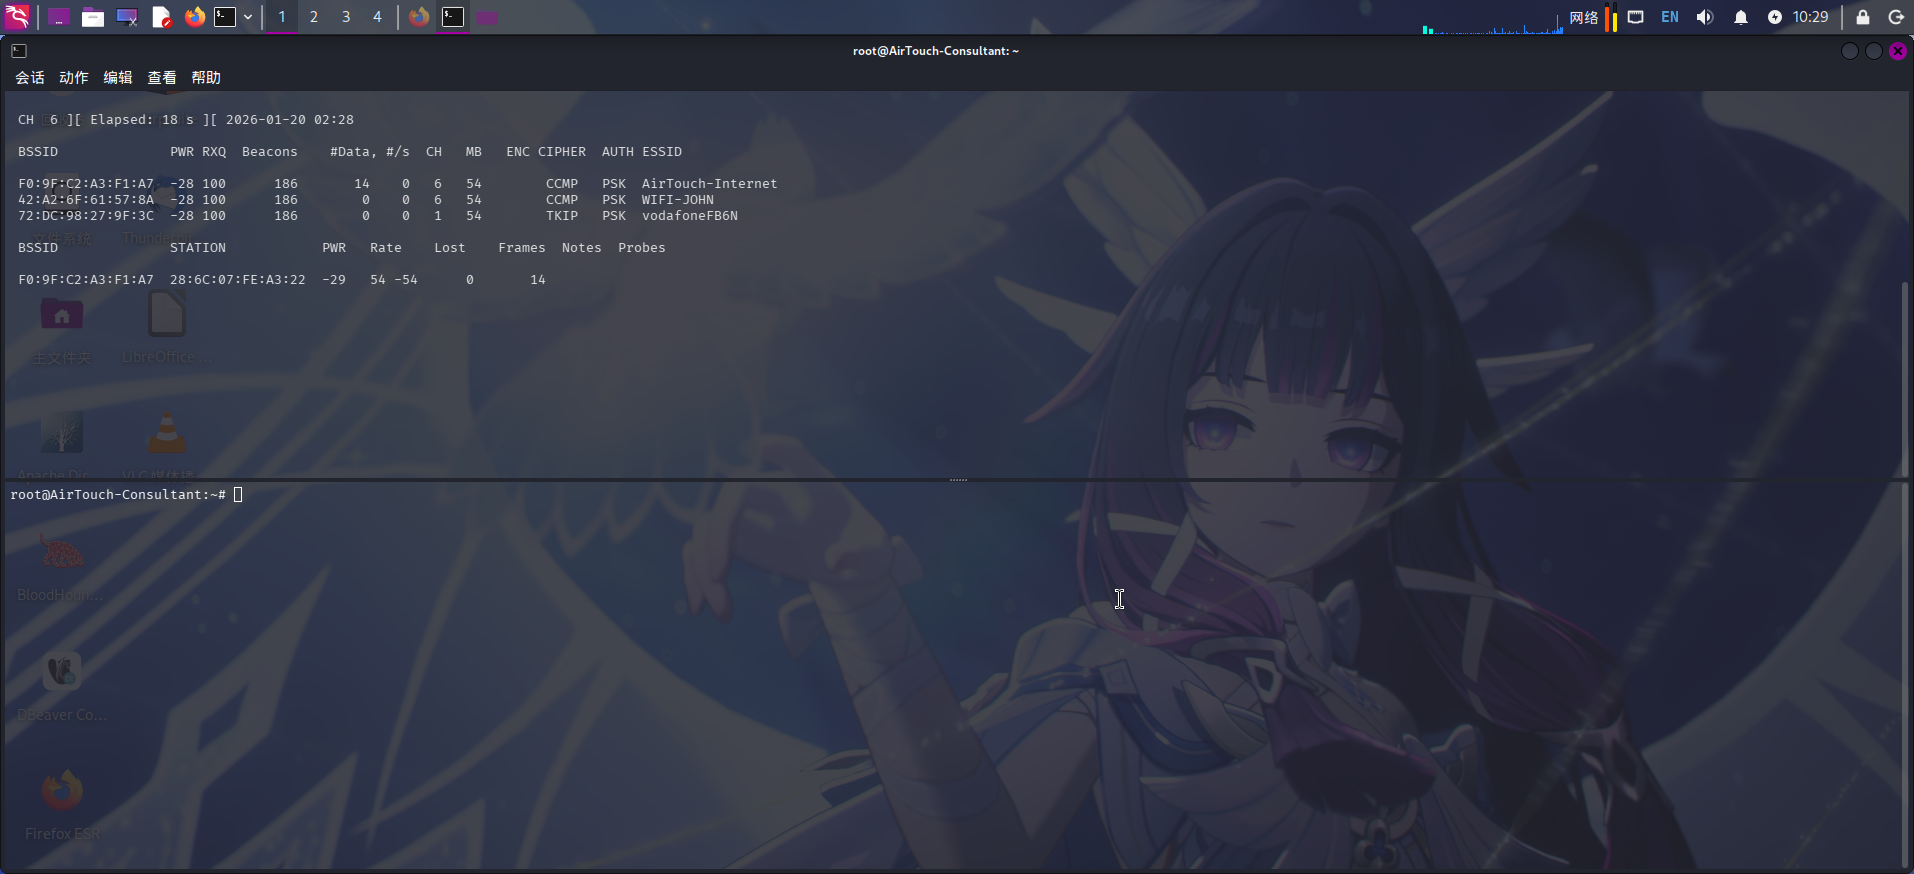Viewport: 1914px width, 874px height.
Task: Click BSSID 72:DC:98:27:9F:3C
Action: click(x=86, y=216)
